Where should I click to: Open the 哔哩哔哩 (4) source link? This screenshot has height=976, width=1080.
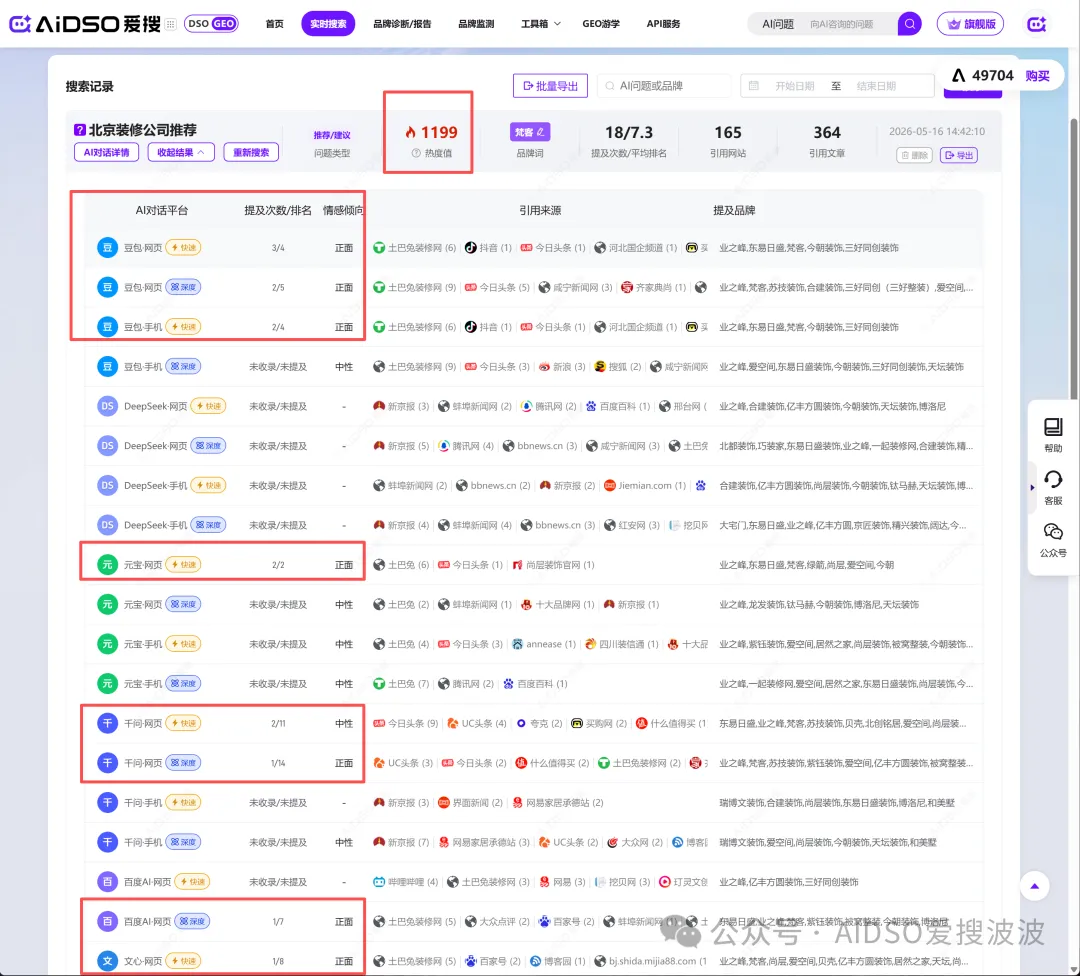(406, 881)
